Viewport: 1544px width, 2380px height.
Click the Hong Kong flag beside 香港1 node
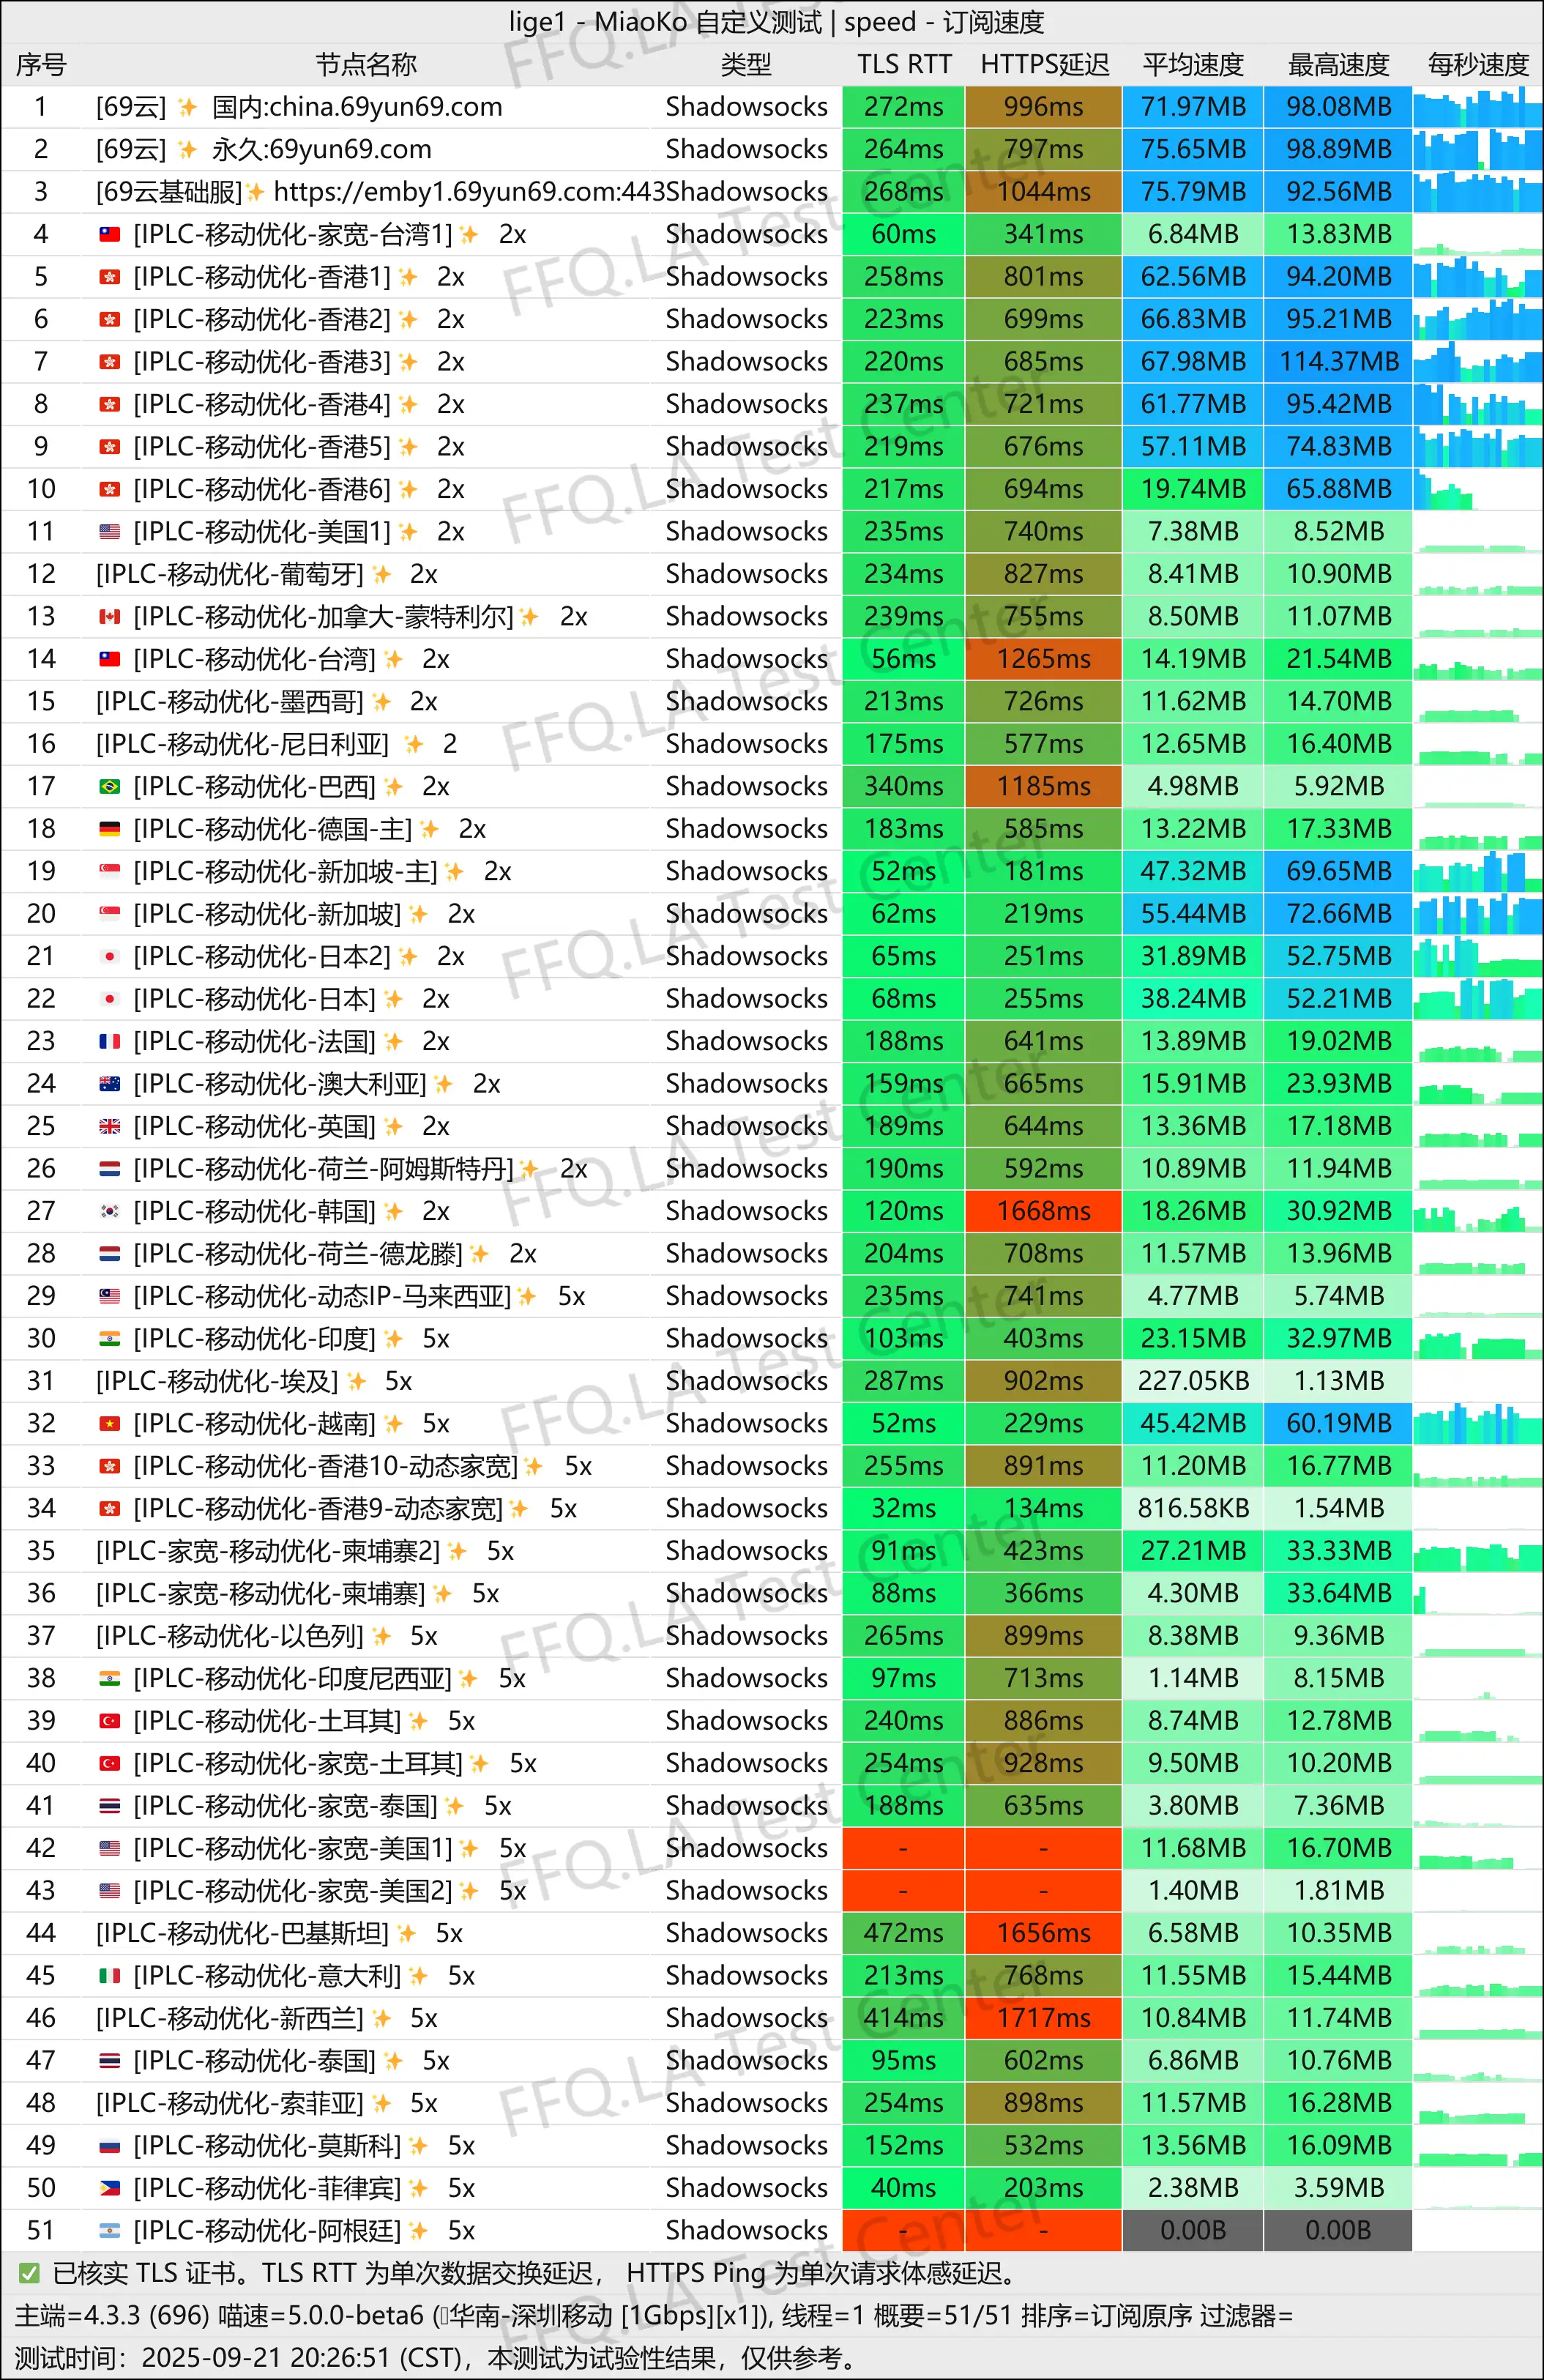pyautogui.click(x=110, y=276)
